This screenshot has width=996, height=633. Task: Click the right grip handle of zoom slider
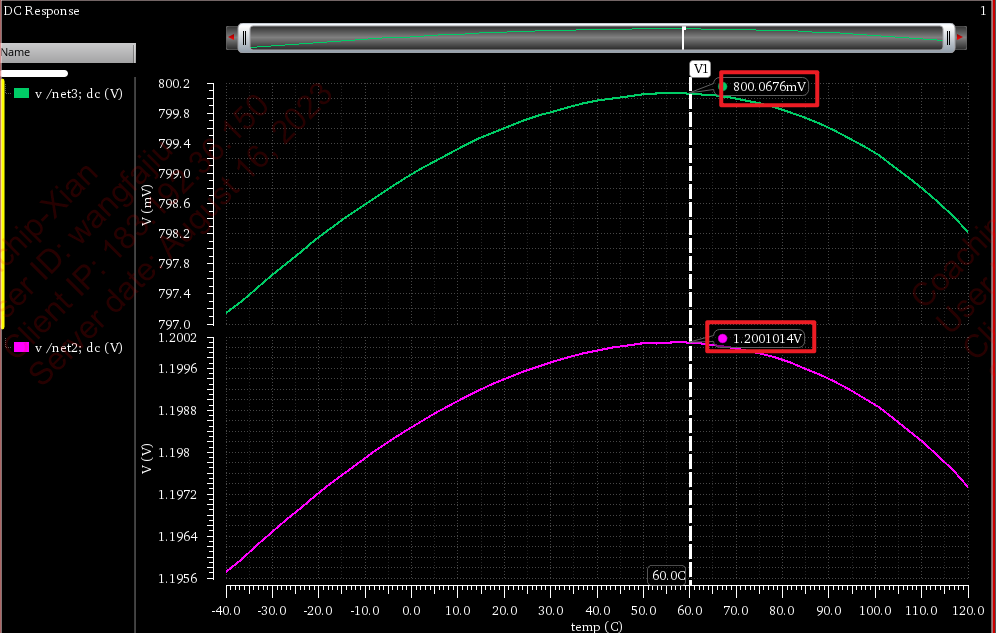[948, 38]
